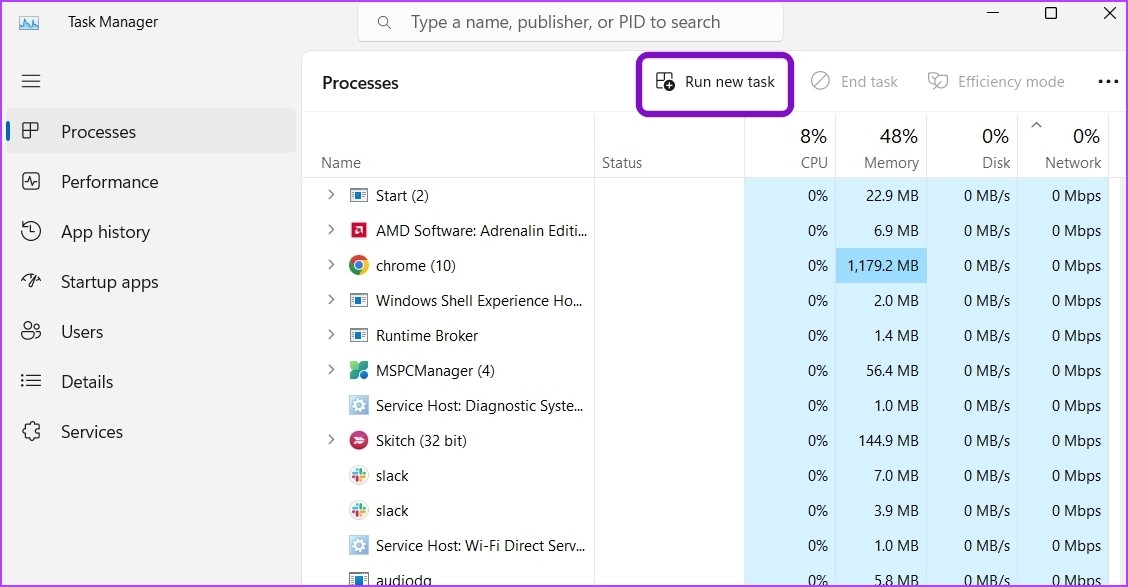The width and height of the screenshot is (1128, 587).
Task: Open the hamburger navigation menu
Action: pyautogui.click(x=31, y=81)
